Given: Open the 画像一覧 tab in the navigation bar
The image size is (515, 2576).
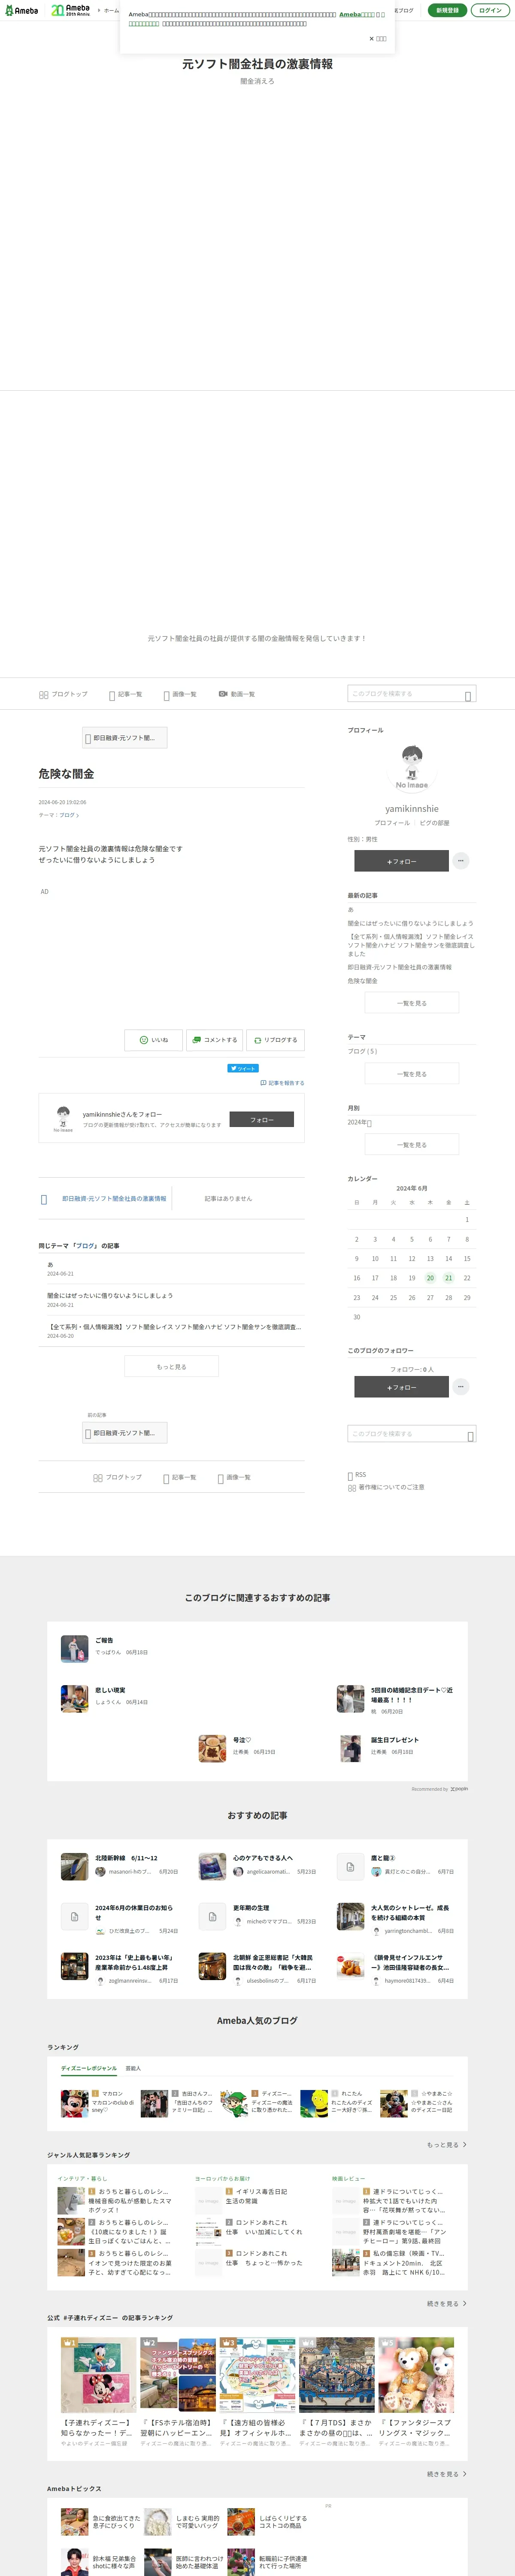Looking at the screenshot, I should pos(180,694).
